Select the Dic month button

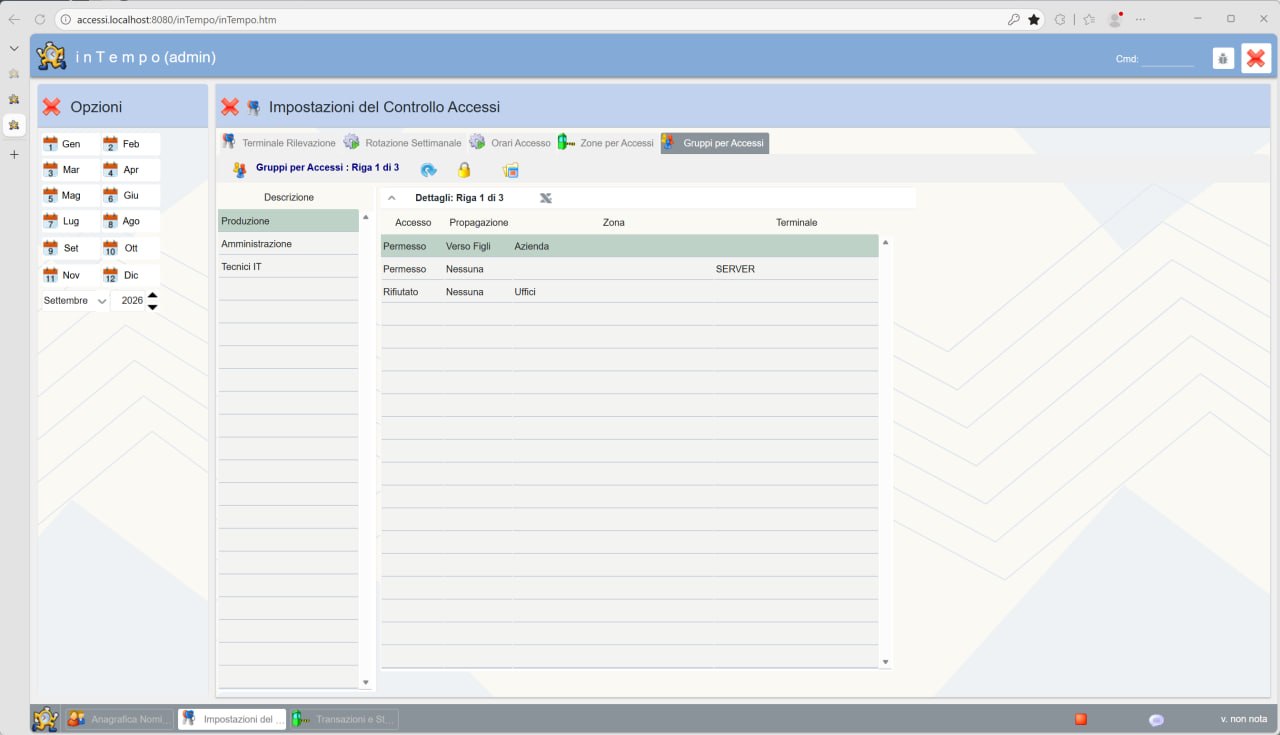(130, 275)
